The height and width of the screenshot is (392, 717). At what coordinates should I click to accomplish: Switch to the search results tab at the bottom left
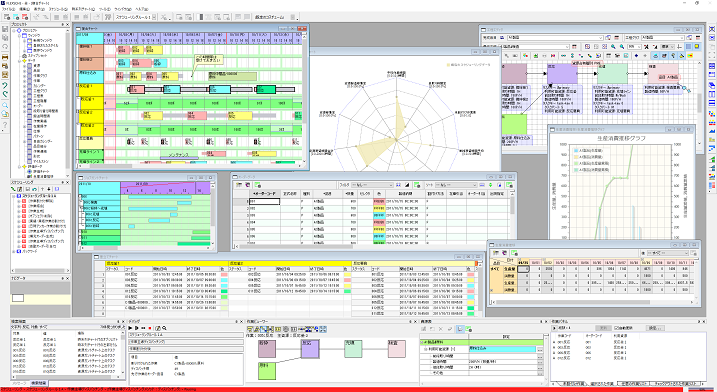click(38, 383)
